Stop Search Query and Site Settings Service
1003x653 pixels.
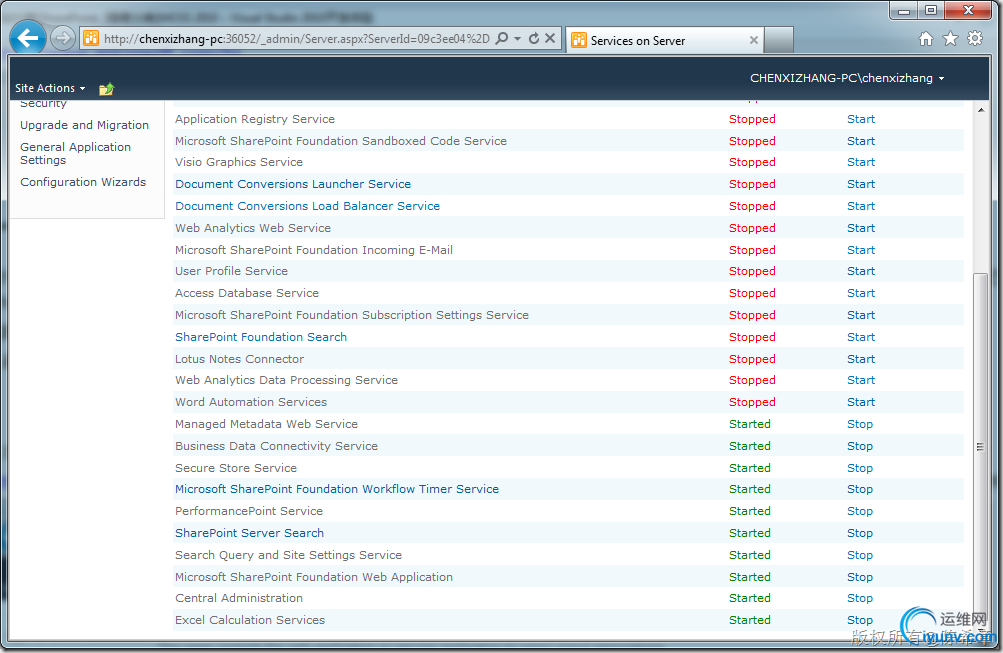click(860, 555)
